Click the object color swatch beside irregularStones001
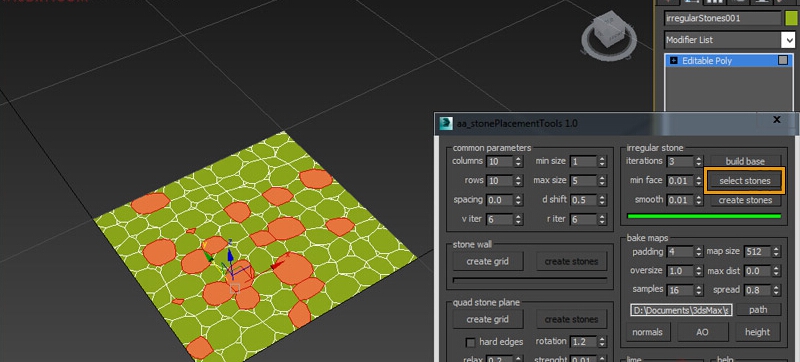800x362 pixels. click(790, 18)
